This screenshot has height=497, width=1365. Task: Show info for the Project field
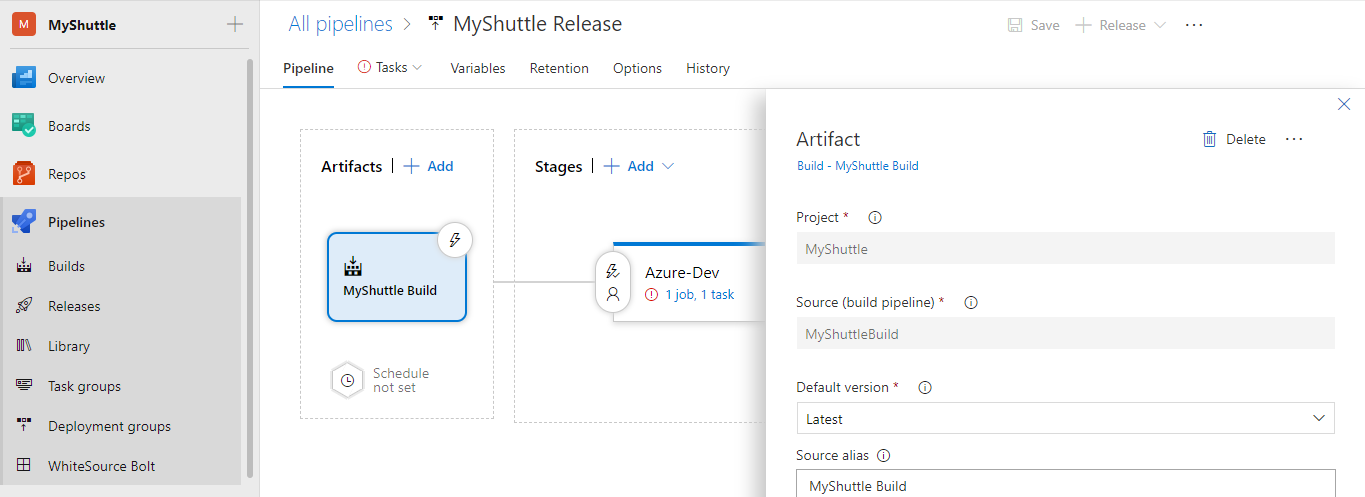pyautogui.click(x=875, y=217)
